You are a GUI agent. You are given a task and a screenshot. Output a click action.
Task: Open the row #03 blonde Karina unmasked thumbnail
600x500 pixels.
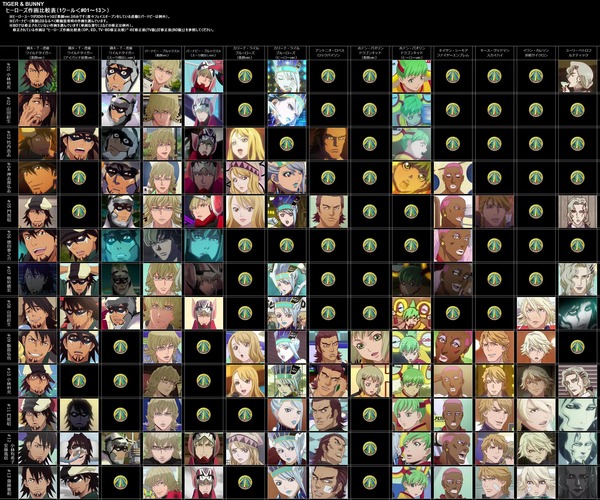click(245, 144)
